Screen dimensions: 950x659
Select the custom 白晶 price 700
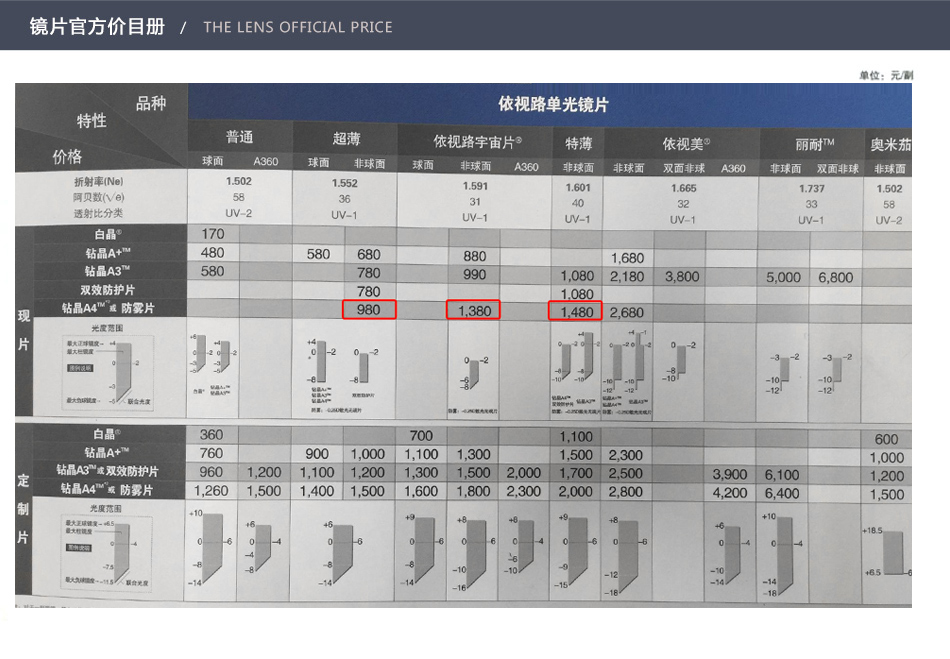(x=420, y=436)
